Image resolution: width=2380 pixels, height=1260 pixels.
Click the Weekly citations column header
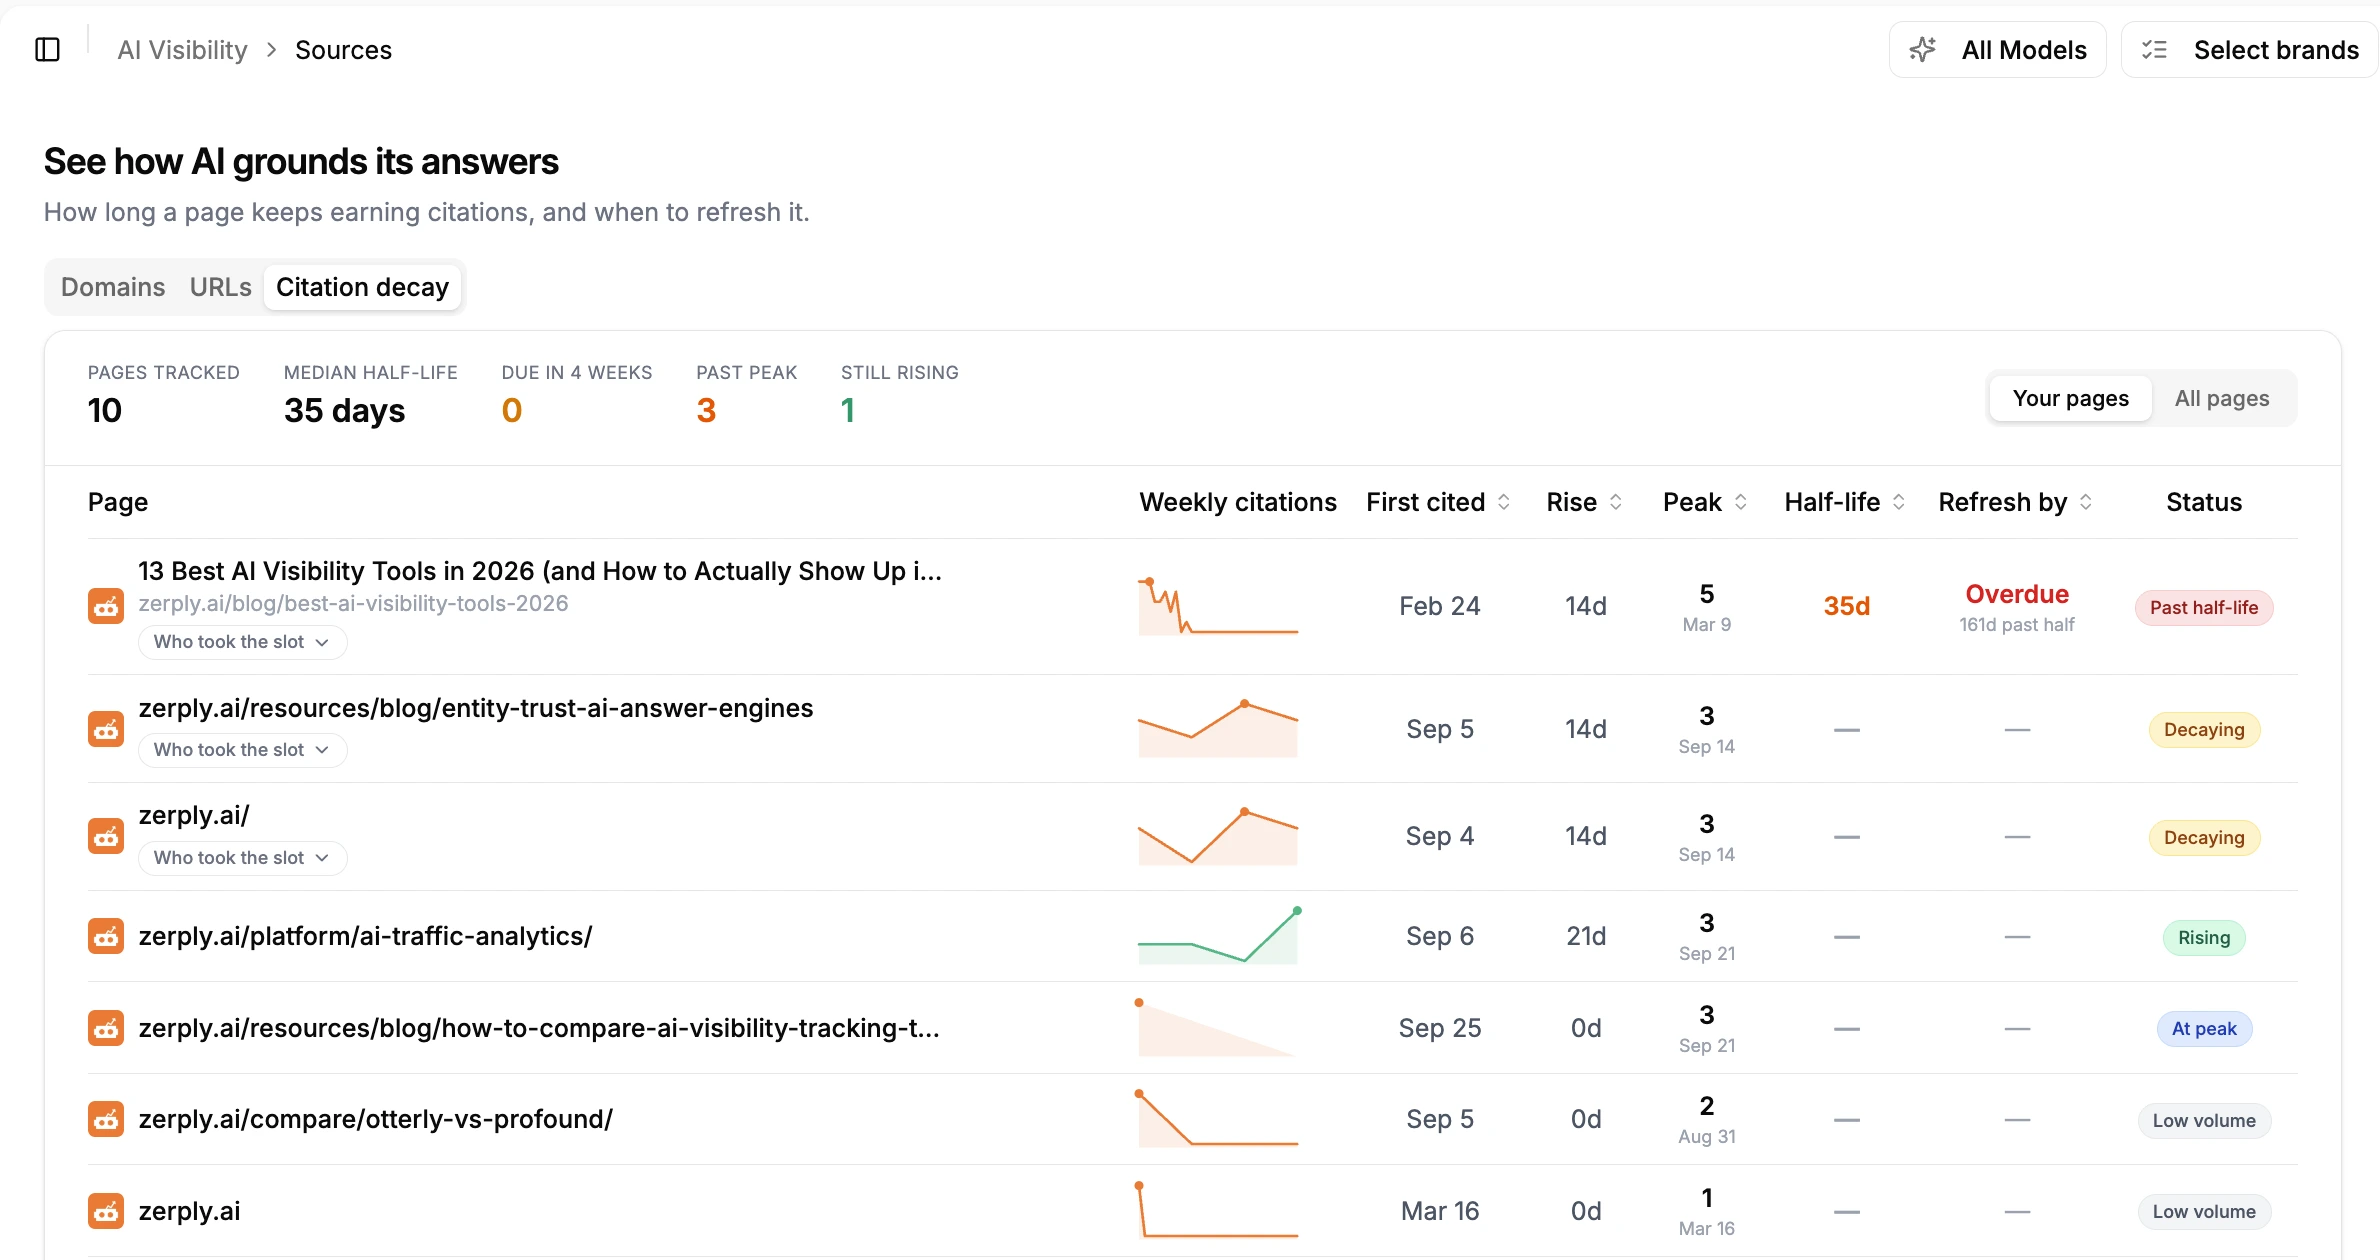1238,502
